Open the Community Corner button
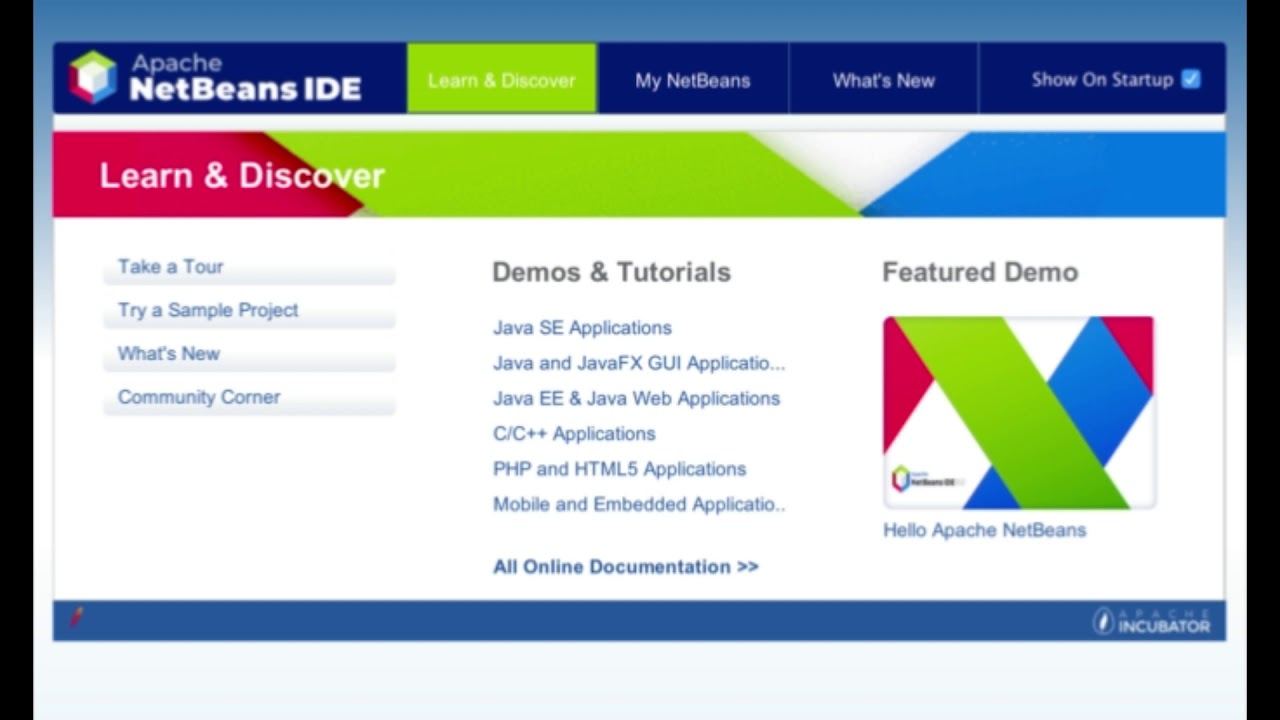1280x720 pixels. click(249, 398)
